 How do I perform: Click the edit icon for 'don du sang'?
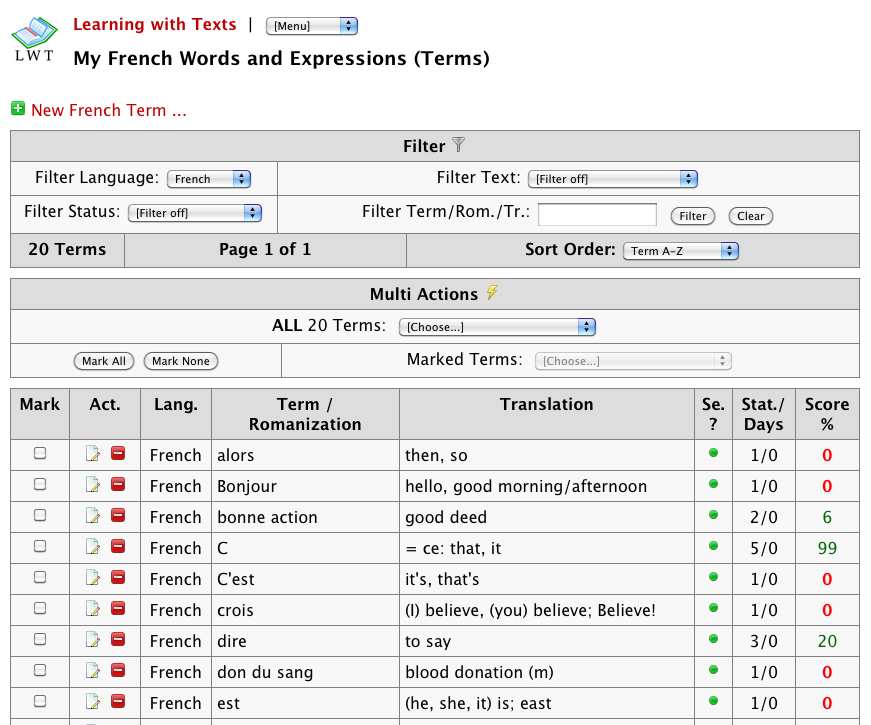(94, 672)
